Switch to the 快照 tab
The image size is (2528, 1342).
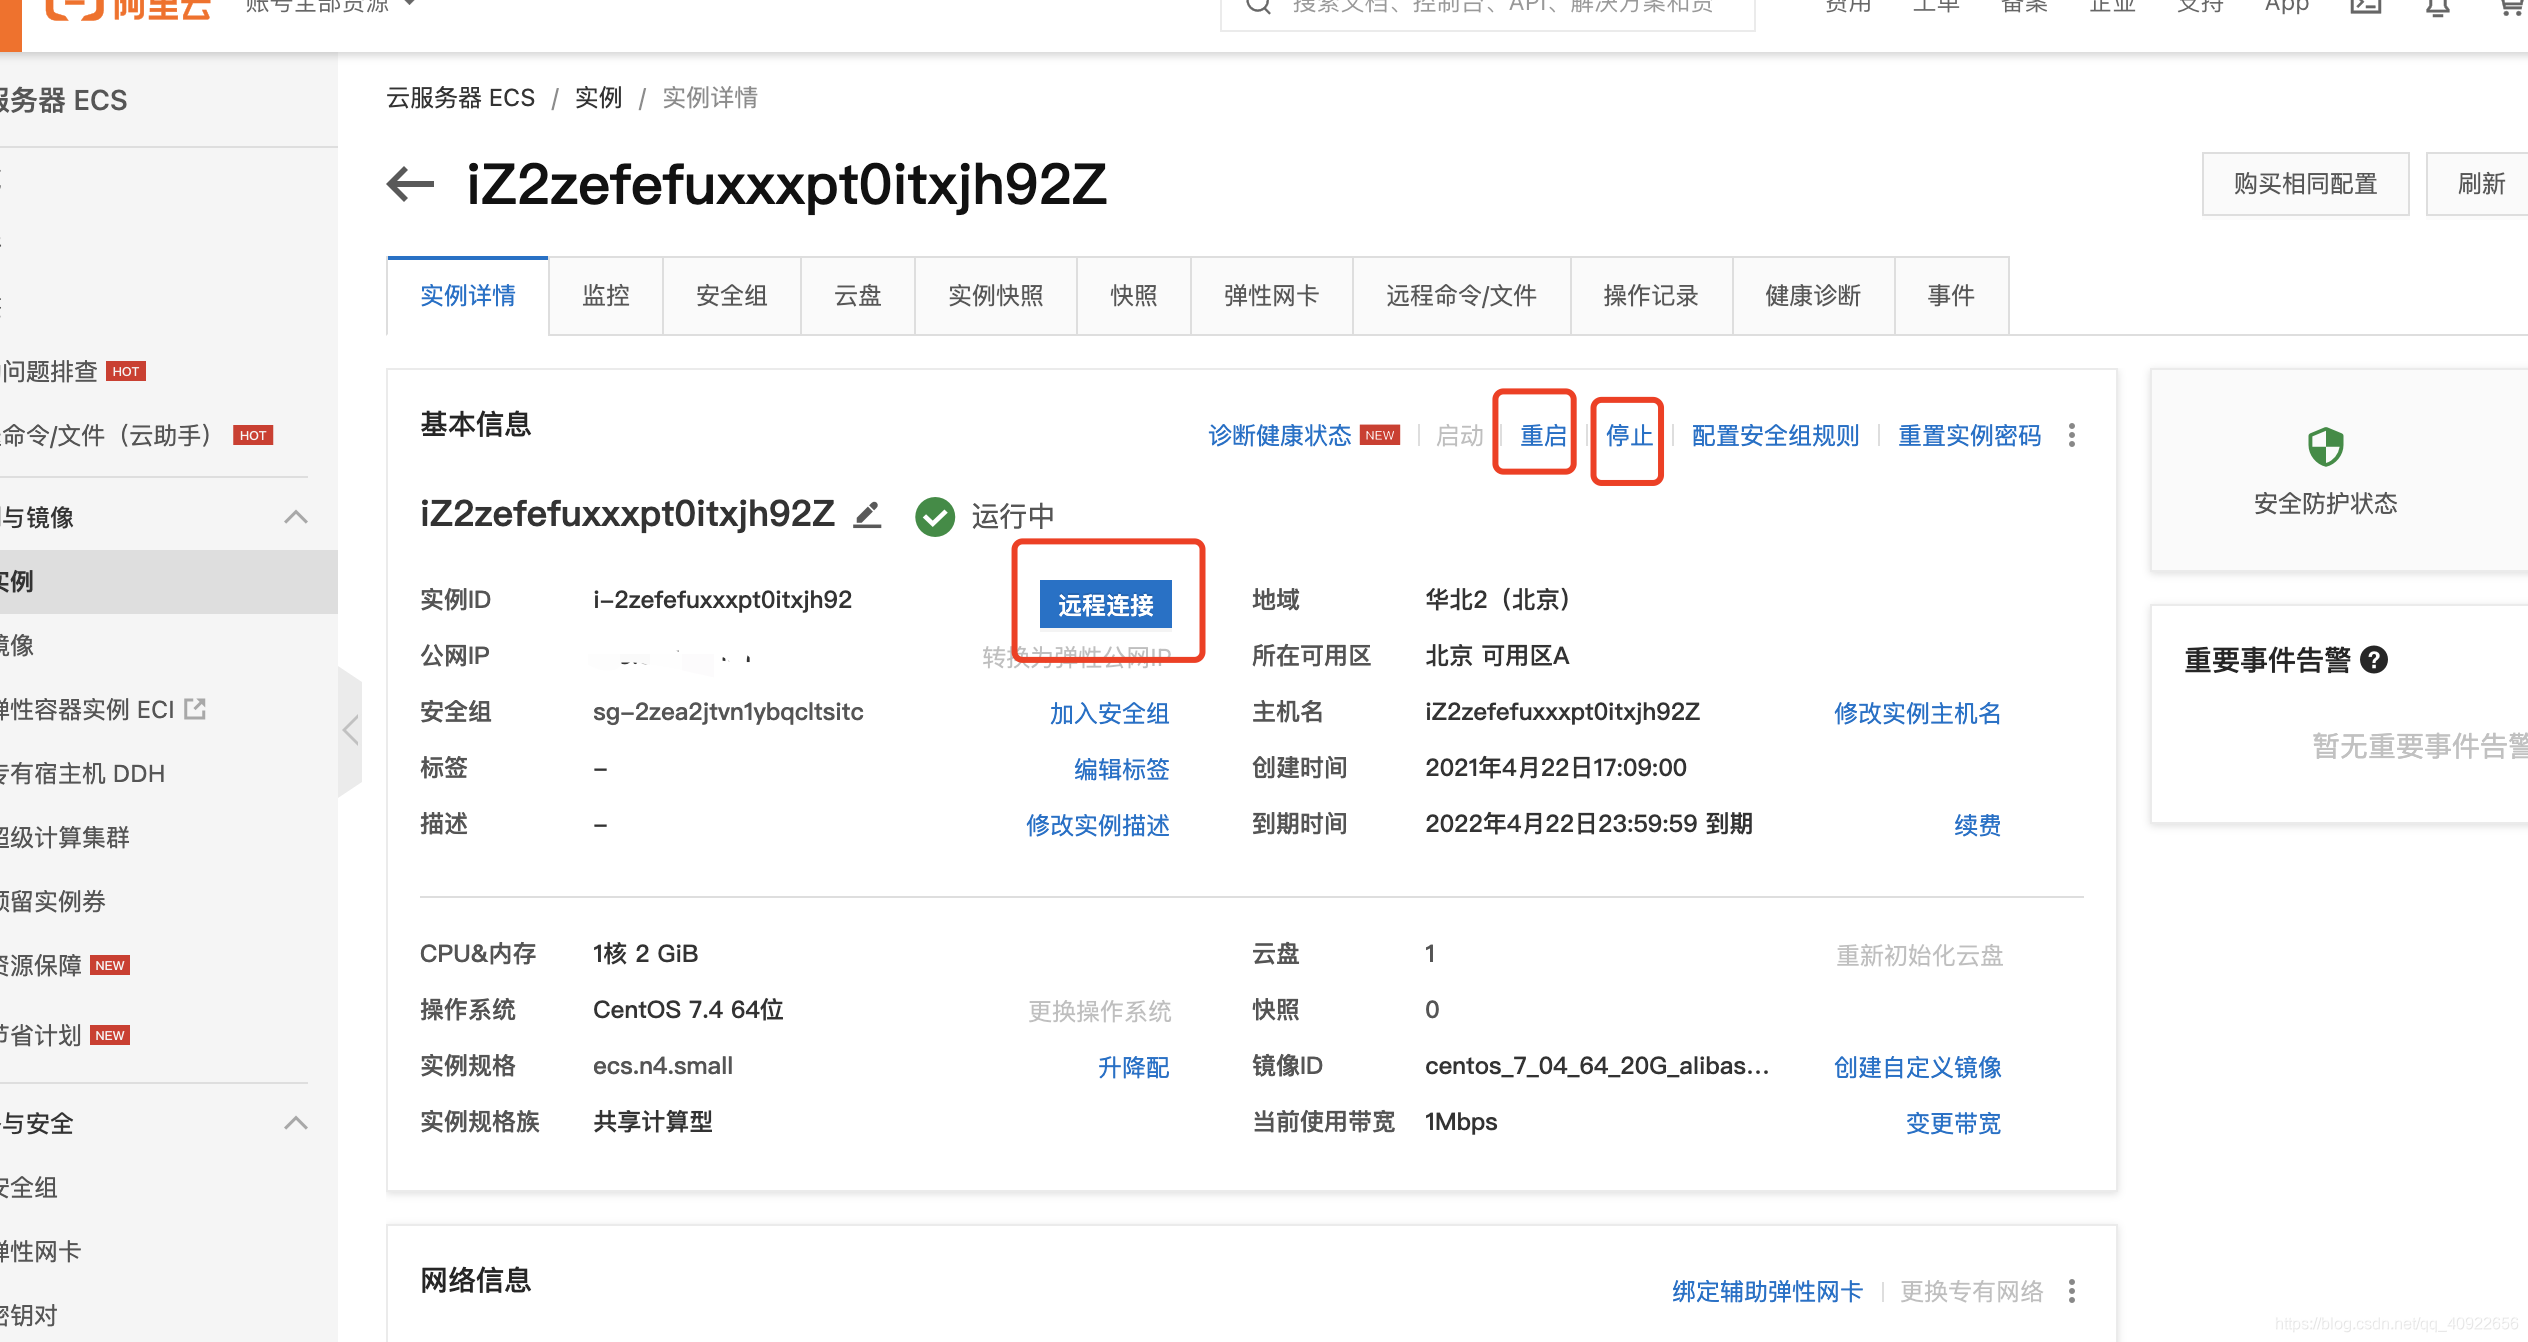[x=1134, y=295]
